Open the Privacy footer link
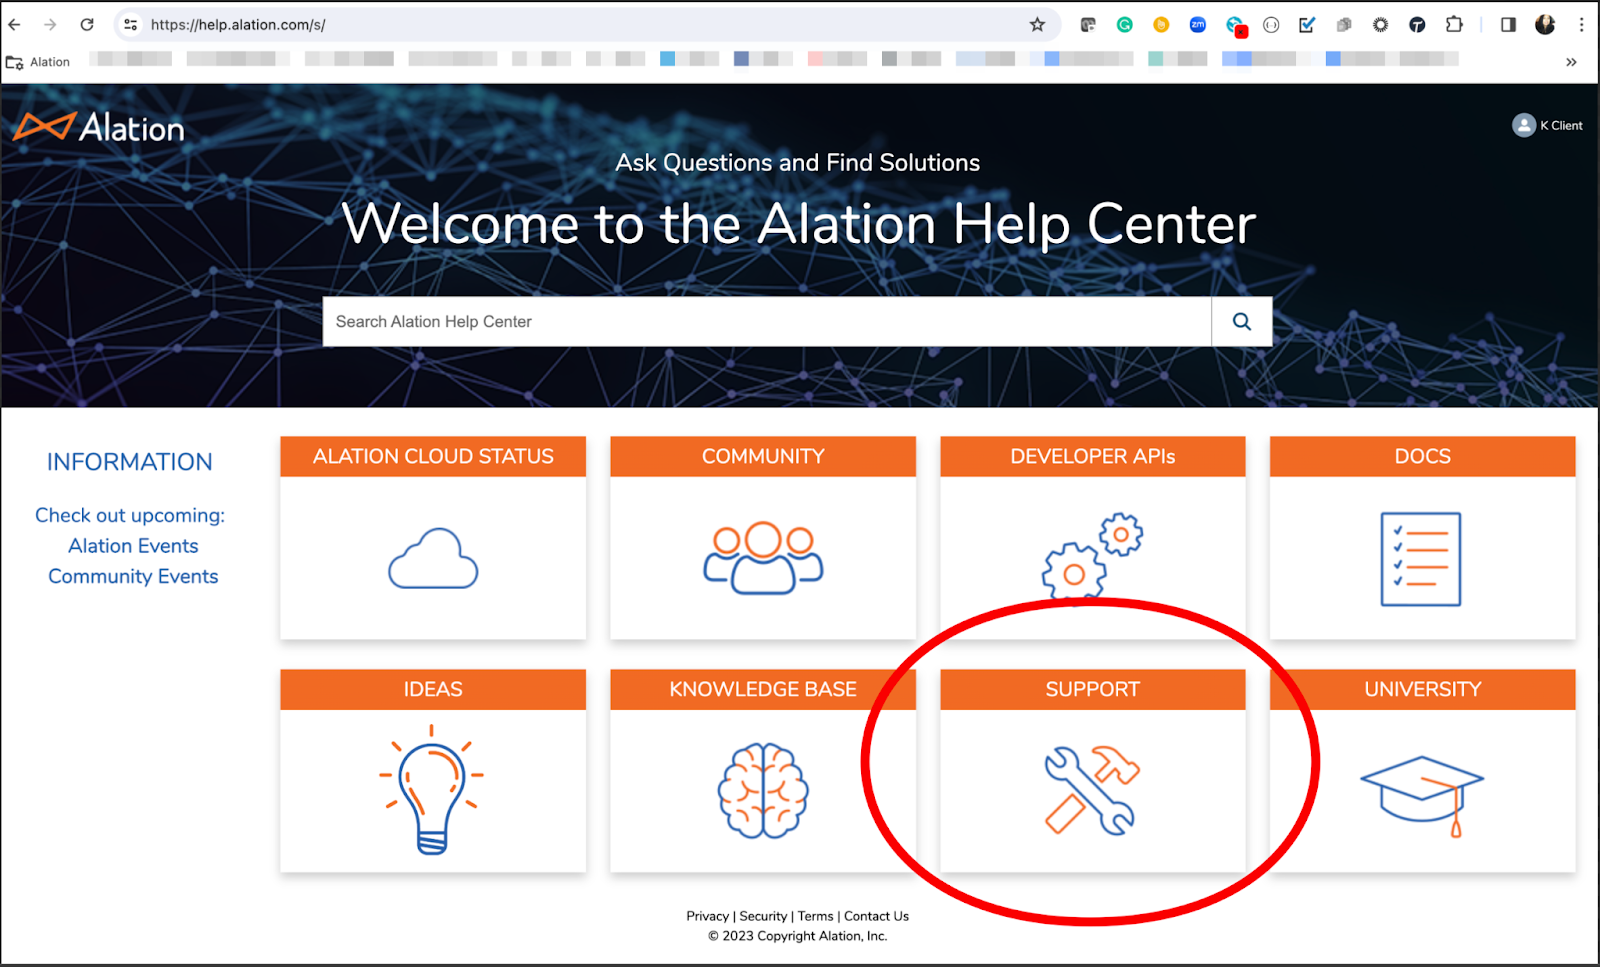The image size is (1600, 967). point(707,916)
